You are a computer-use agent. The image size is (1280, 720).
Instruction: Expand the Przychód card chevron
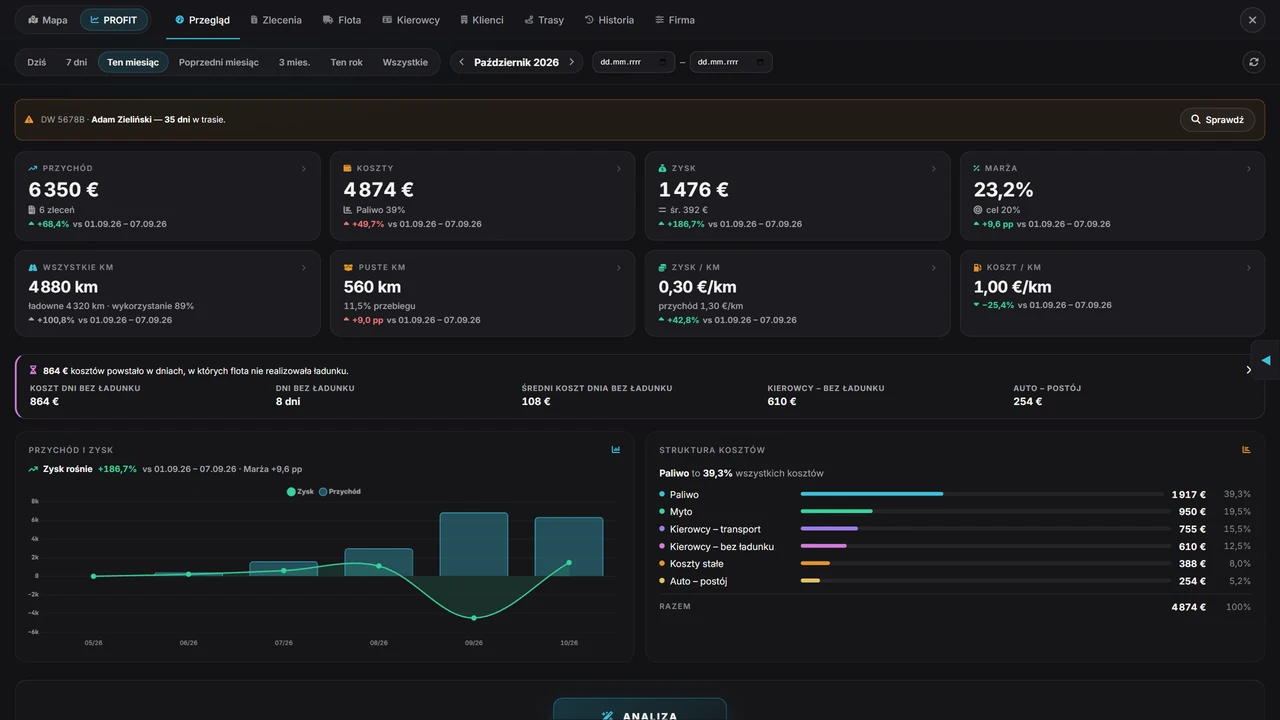304,169
